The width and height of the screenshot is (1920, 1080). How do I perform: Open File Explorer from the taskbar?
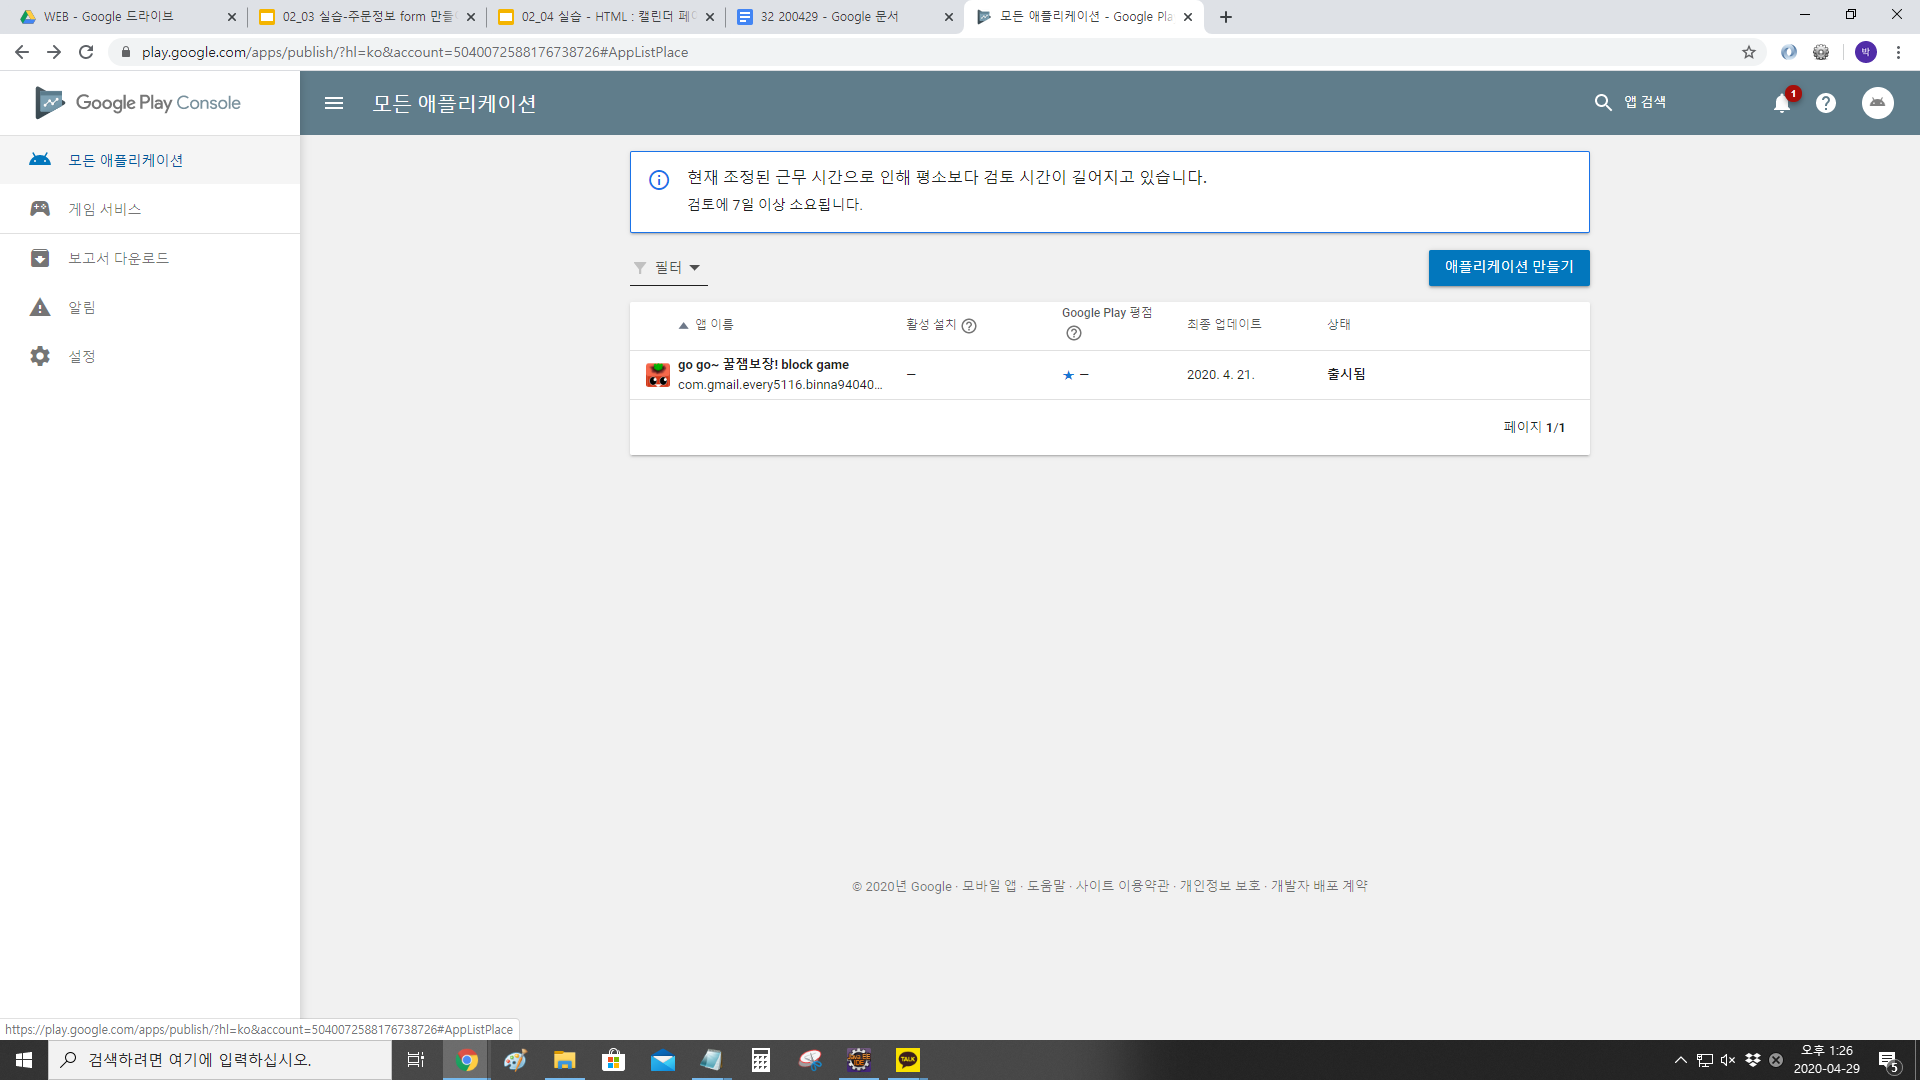coord(564,1060)
